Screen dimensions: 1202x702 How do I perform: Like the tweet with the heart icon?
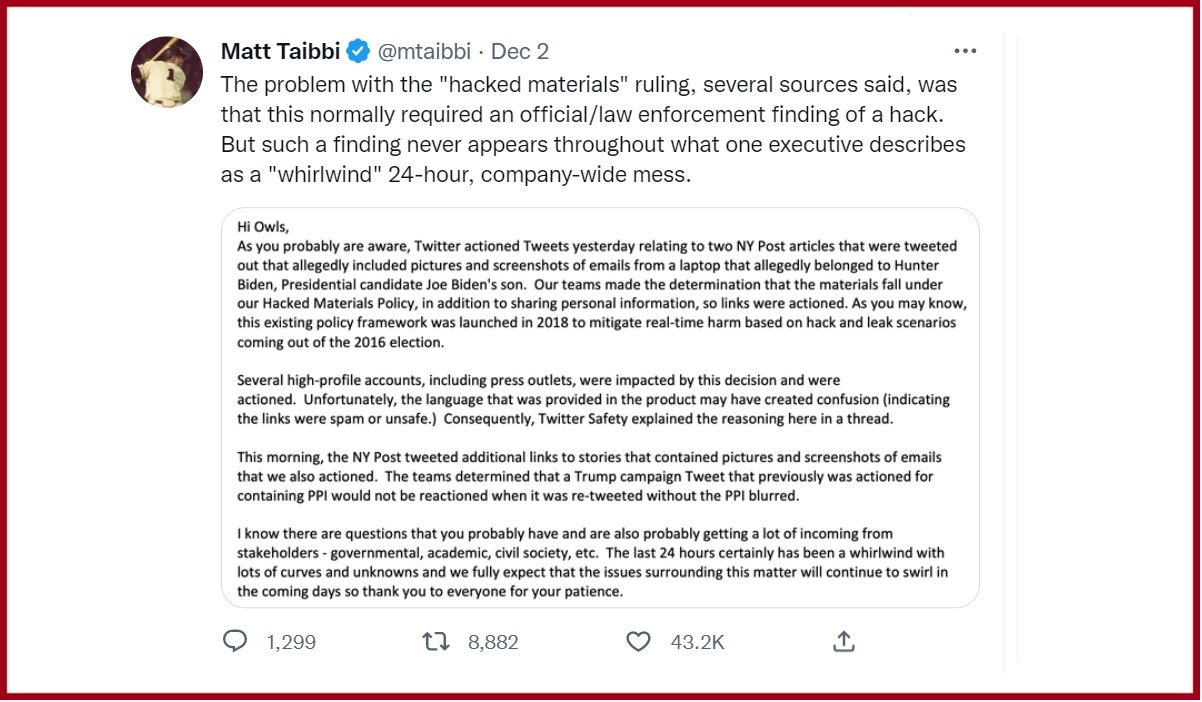[x=638, y=641]
